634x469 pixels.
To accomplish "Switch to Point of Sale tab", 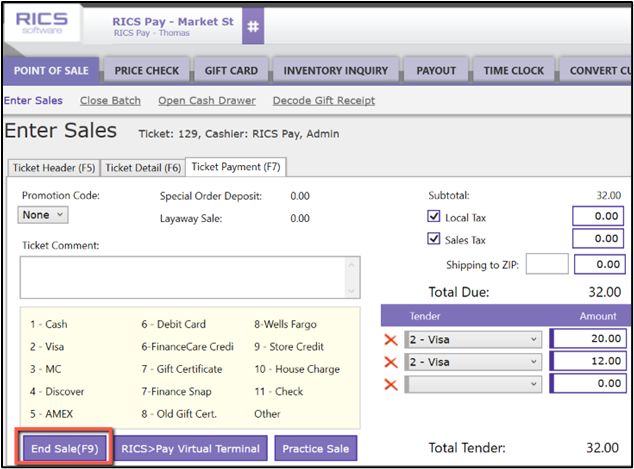I will [51, 70].
